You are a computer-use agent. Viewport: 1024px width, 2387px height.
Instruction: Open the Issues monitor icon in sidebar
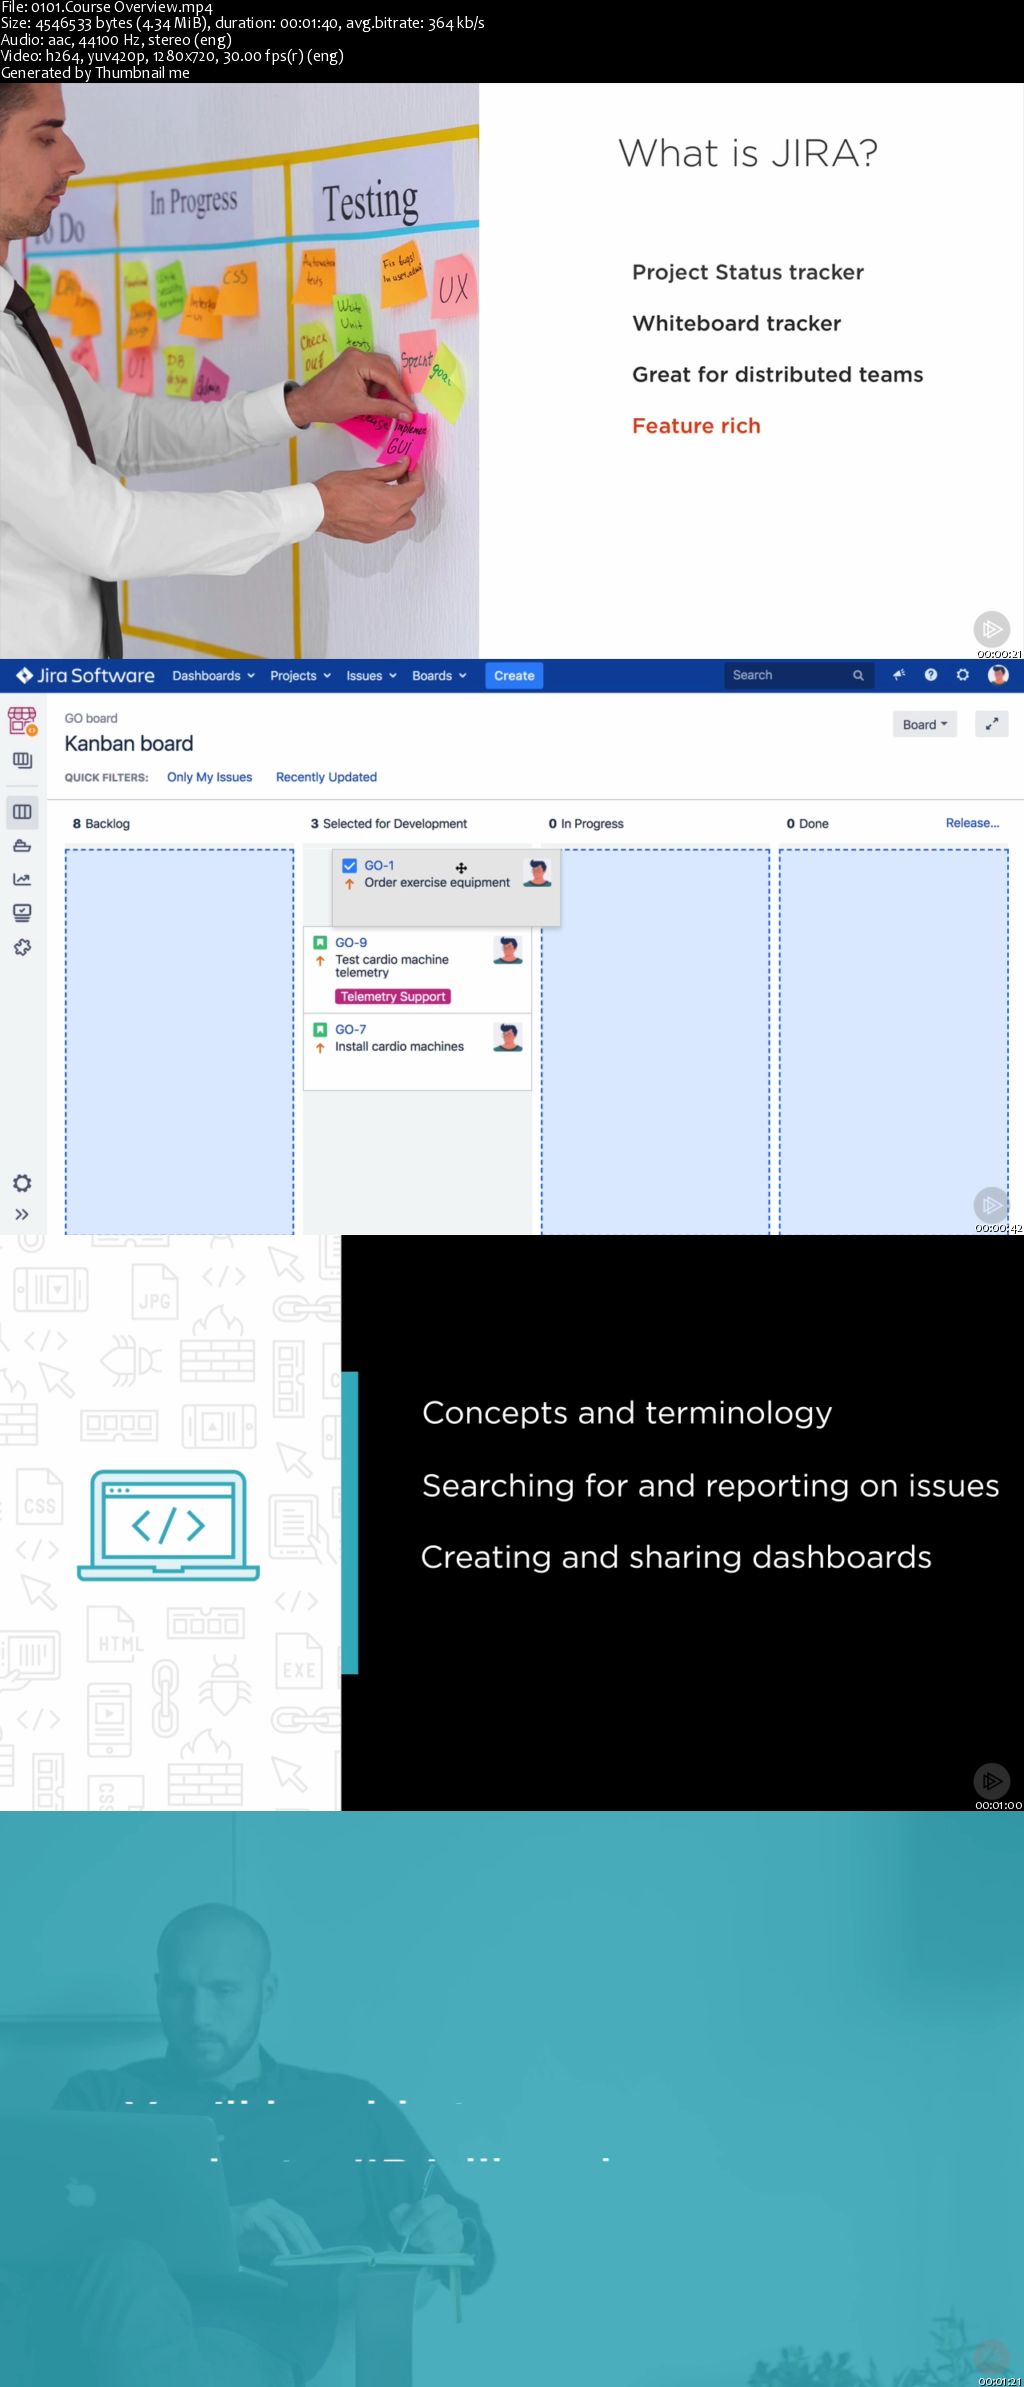(x=22, y=913)
